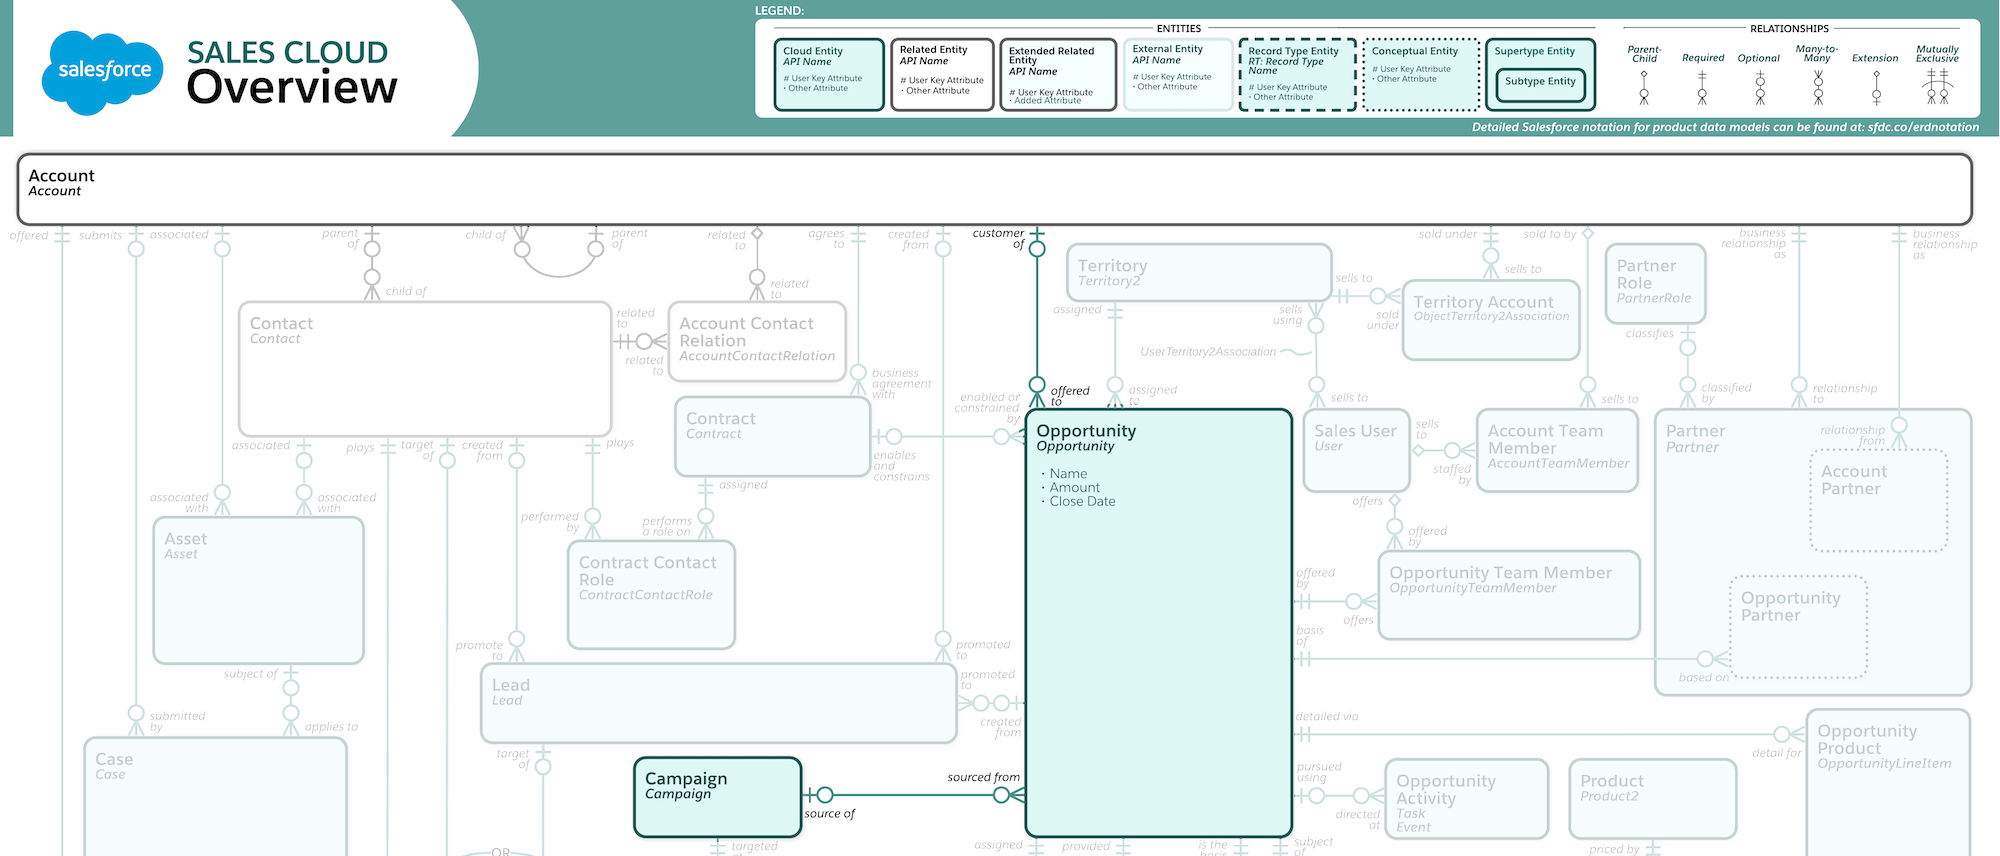Click the "source of" label near Campaign
Image resolution: width=2000 pixels, height=856 pixels.
point(830,813)
